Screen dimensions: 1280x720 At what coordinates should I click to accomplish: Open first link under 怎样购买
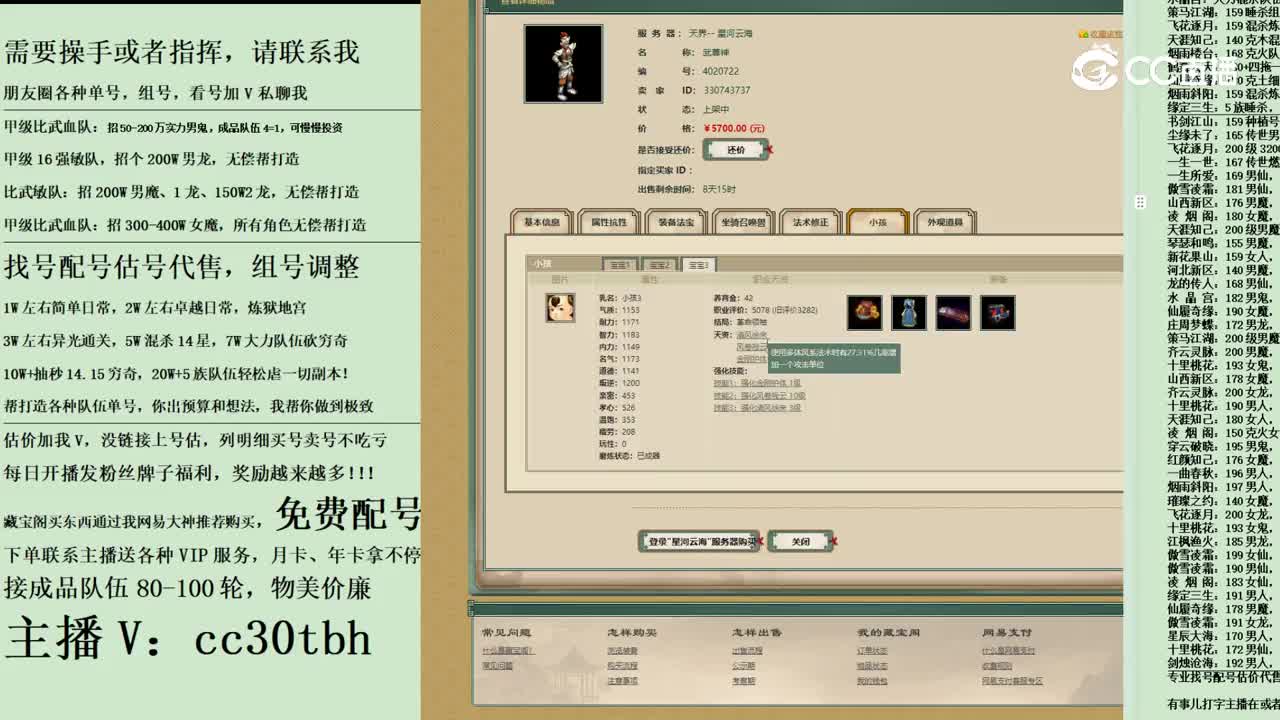[622, 651]
